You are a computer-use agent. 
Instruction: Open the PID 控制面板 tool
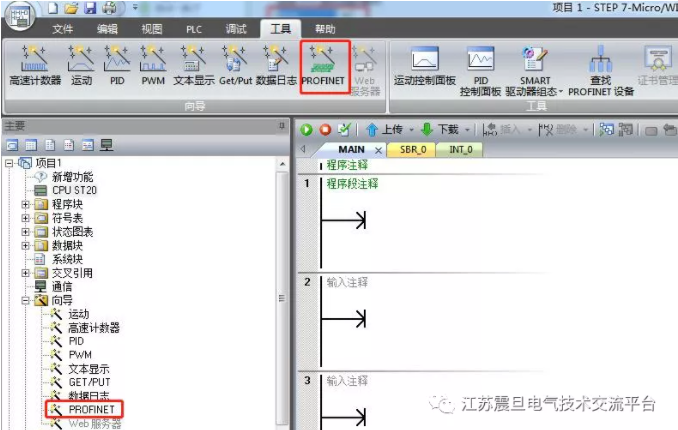coord(480,71)
